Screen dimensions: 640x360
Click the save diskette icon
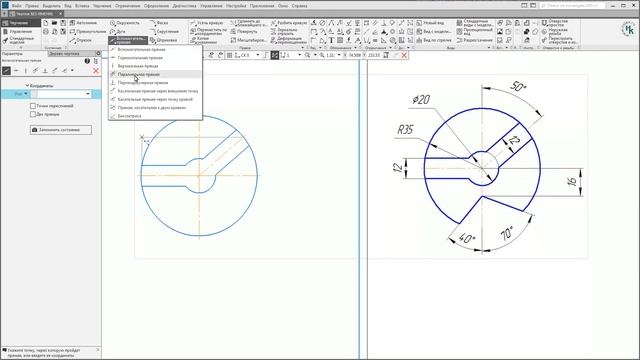click(x=63, y=23)
